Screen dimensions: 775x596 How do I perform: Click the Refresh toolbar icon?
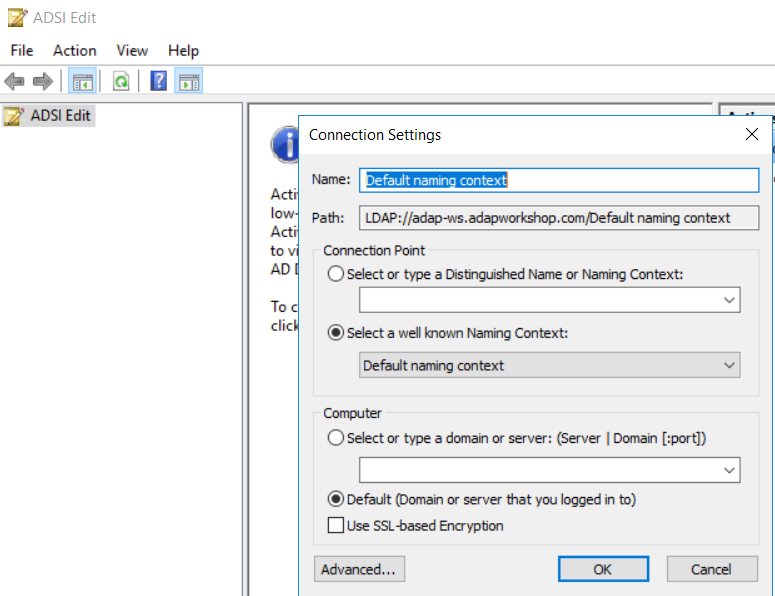tap(121, 81)
